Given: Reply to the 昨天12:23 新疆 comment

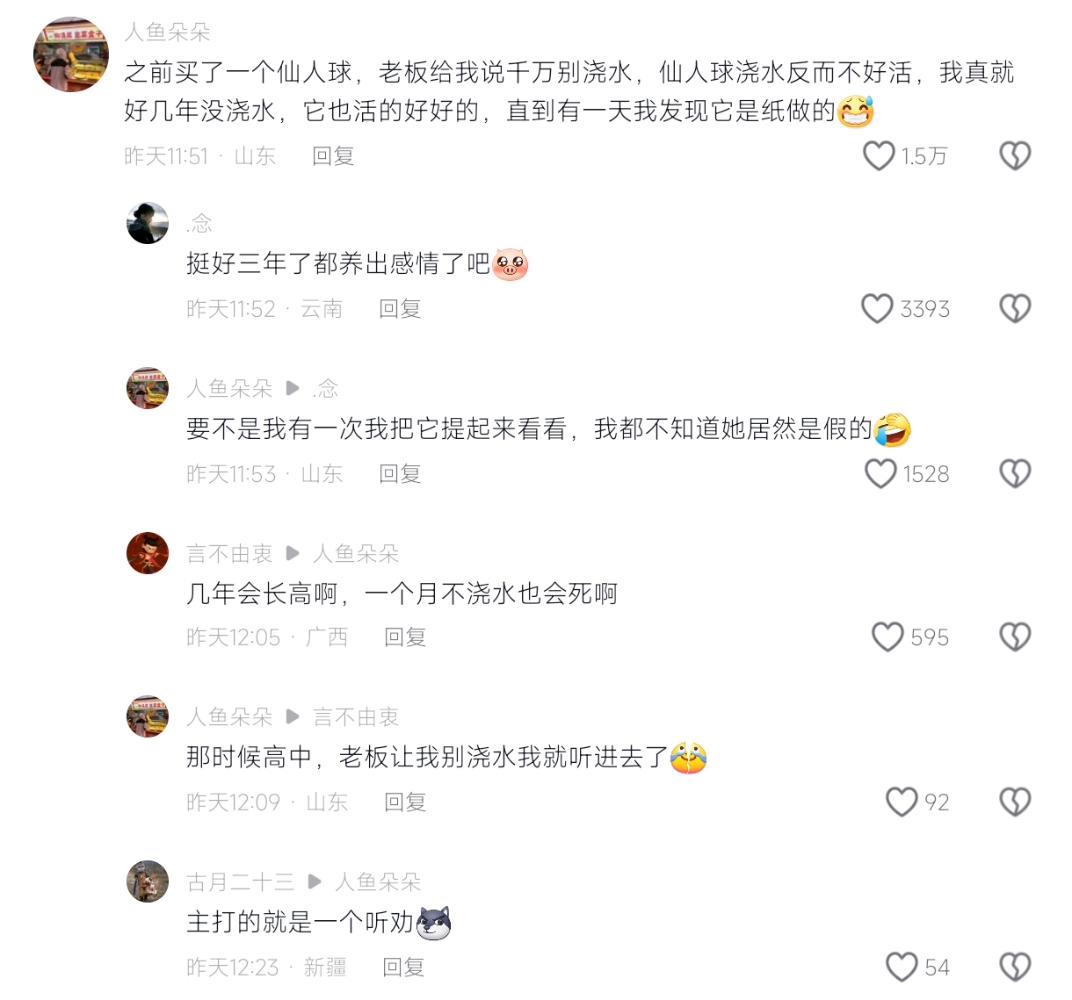Looking at the screenshot, I should coord(403,967).
